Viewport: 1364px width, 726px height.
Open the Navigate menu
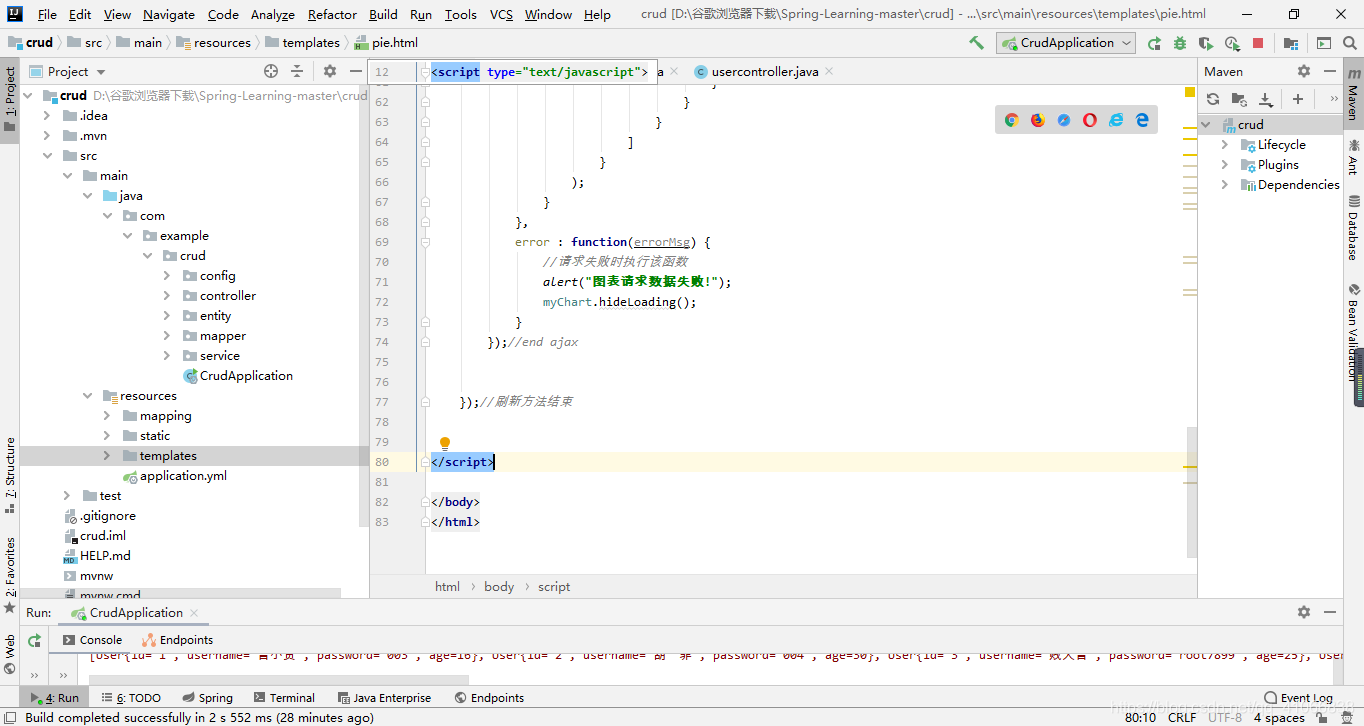[169, 14]
